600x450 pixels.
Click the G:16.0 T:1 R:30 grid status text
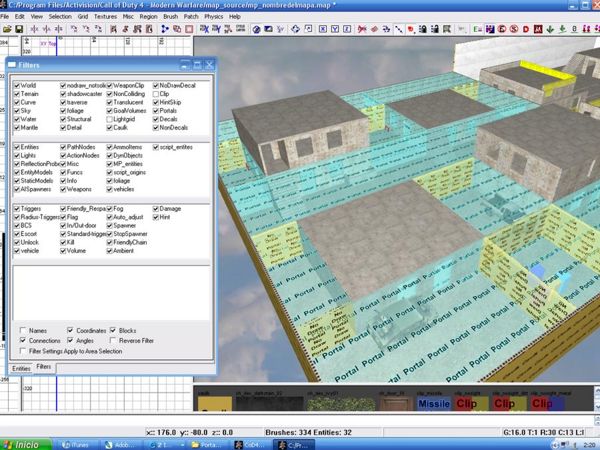pos(543,432)
